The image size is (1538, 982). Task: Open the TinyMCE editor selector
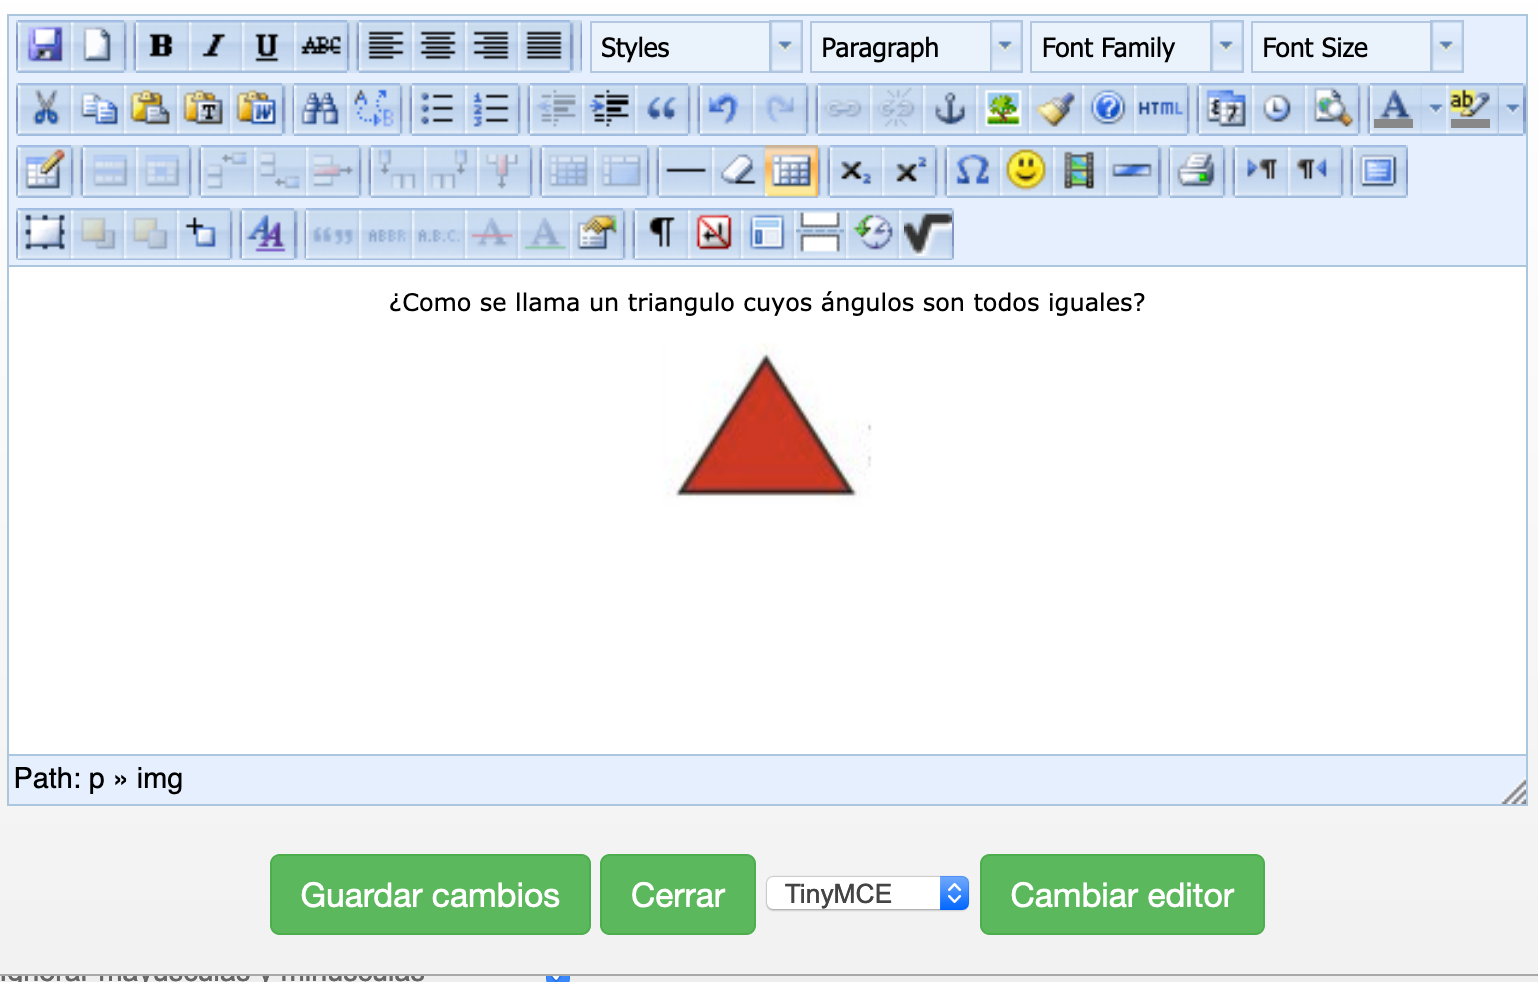pos(867,894)
